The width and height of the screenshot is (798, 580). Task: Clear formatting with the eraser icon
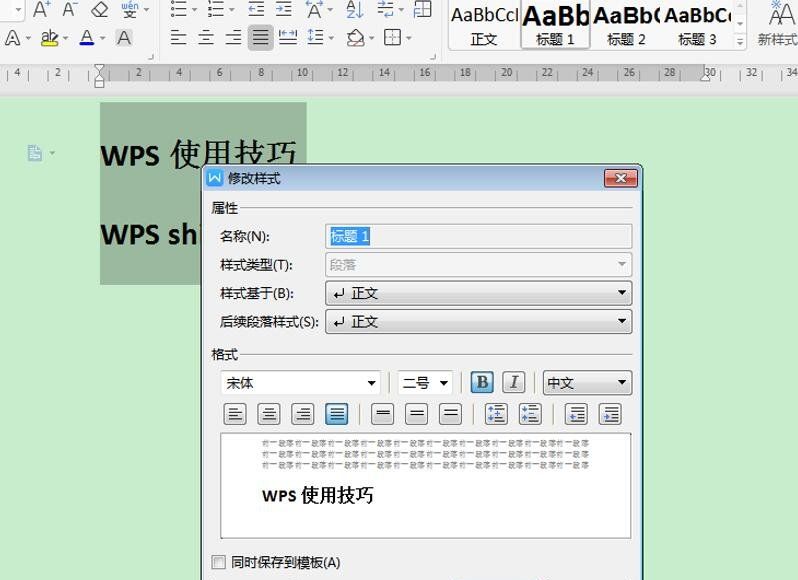99,9
